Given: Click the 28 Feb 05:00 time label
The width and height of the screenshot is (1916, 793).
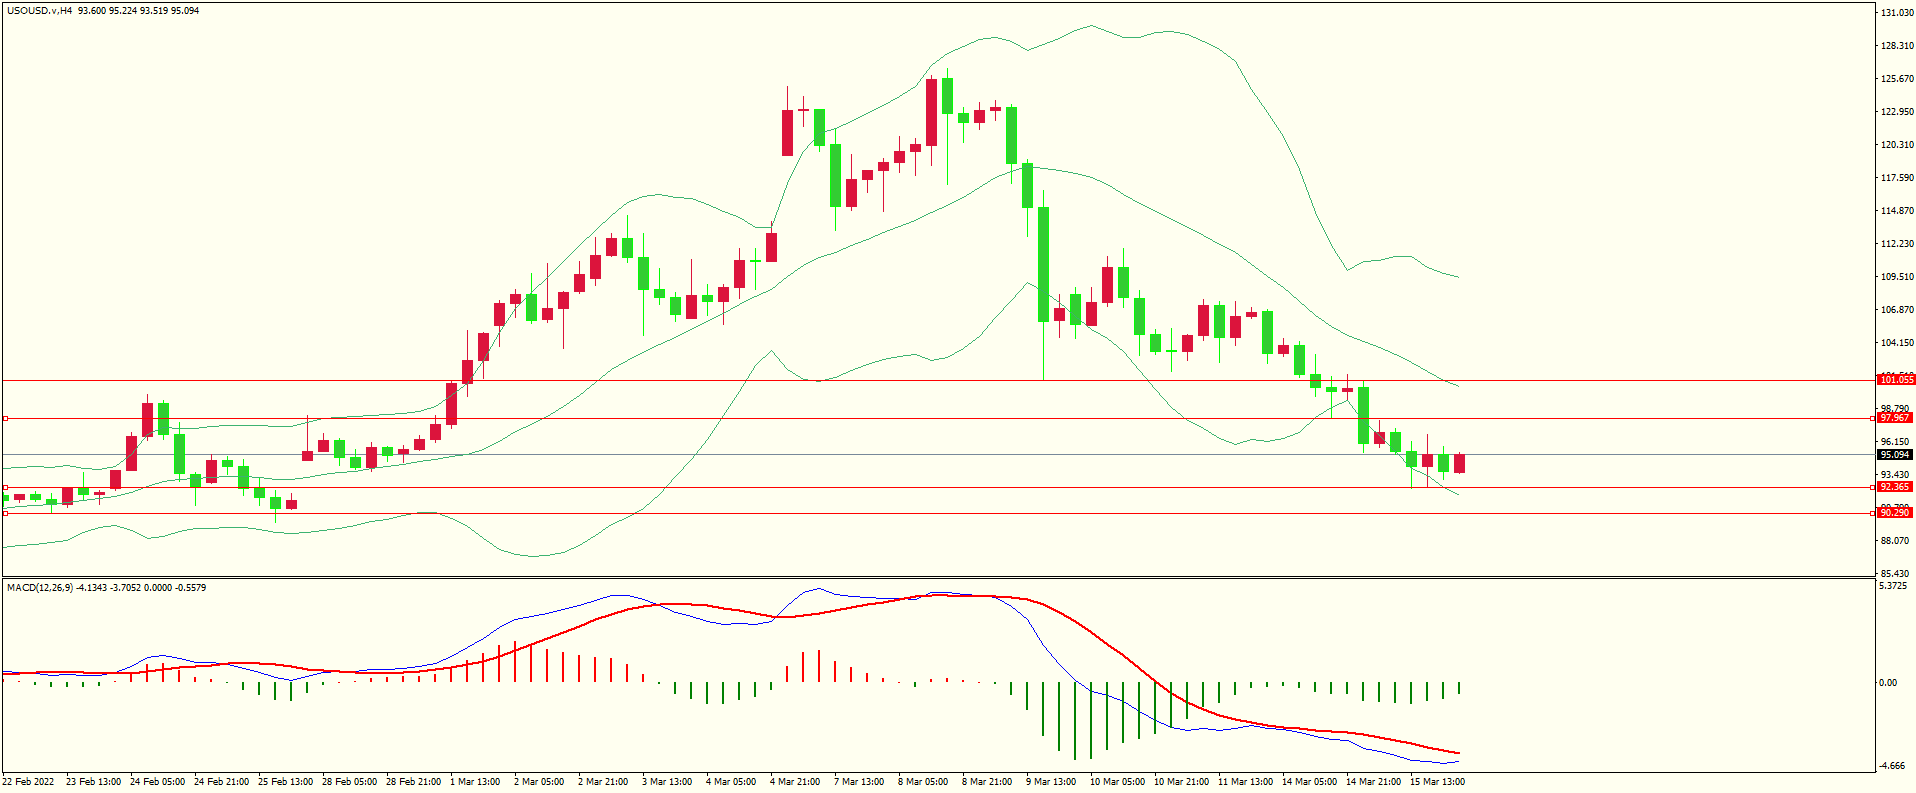Looking at the screenshot, I should (349, 782).
